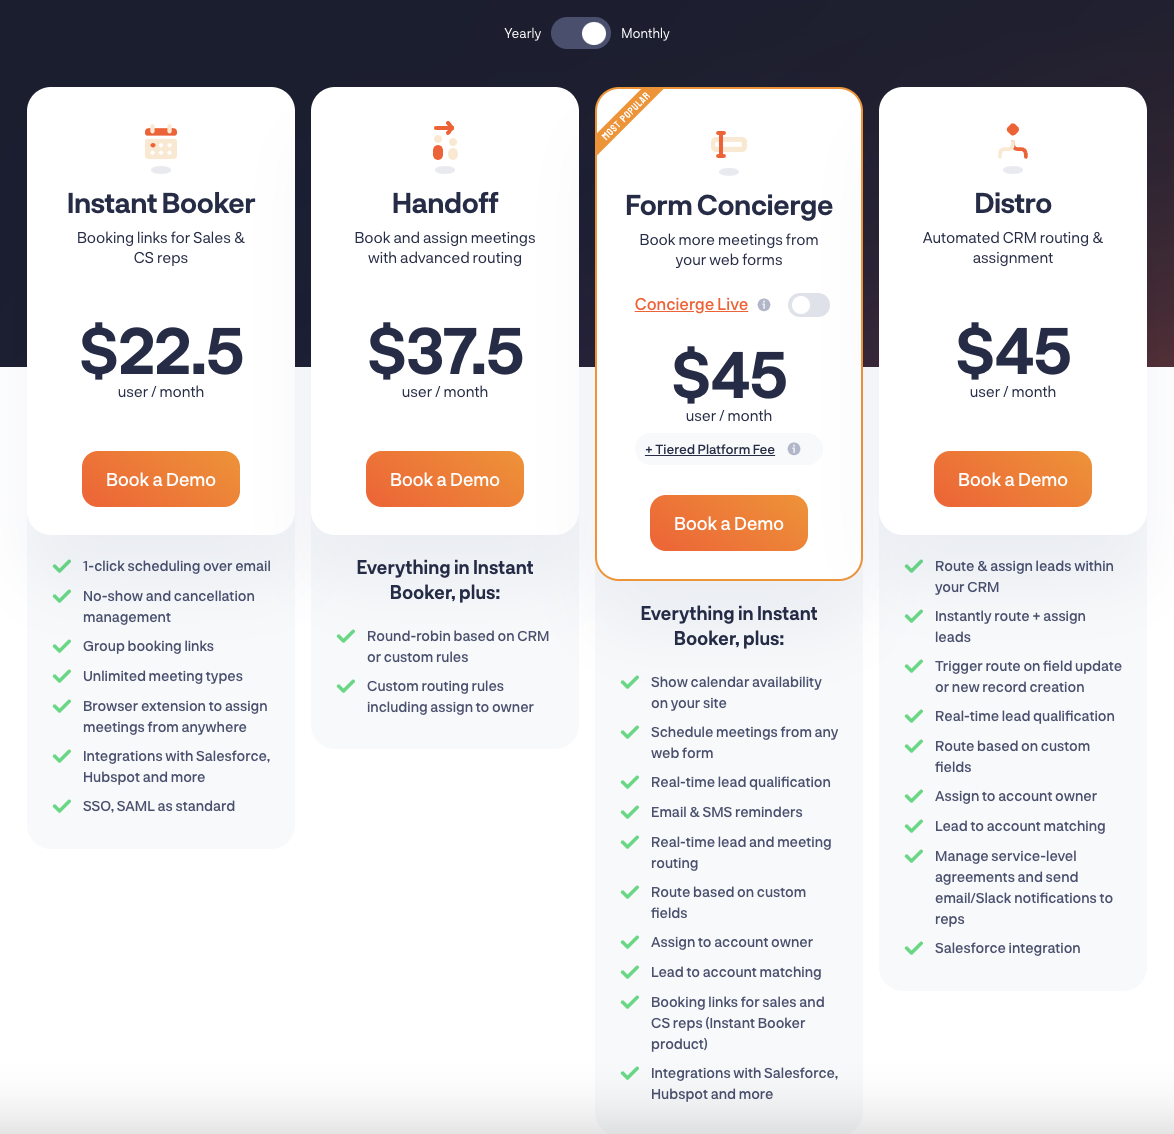Book a Demo for Instant Booker
Image resolution: width=1174 pixels, height=1134 pixels.
[x=161, y=479]
